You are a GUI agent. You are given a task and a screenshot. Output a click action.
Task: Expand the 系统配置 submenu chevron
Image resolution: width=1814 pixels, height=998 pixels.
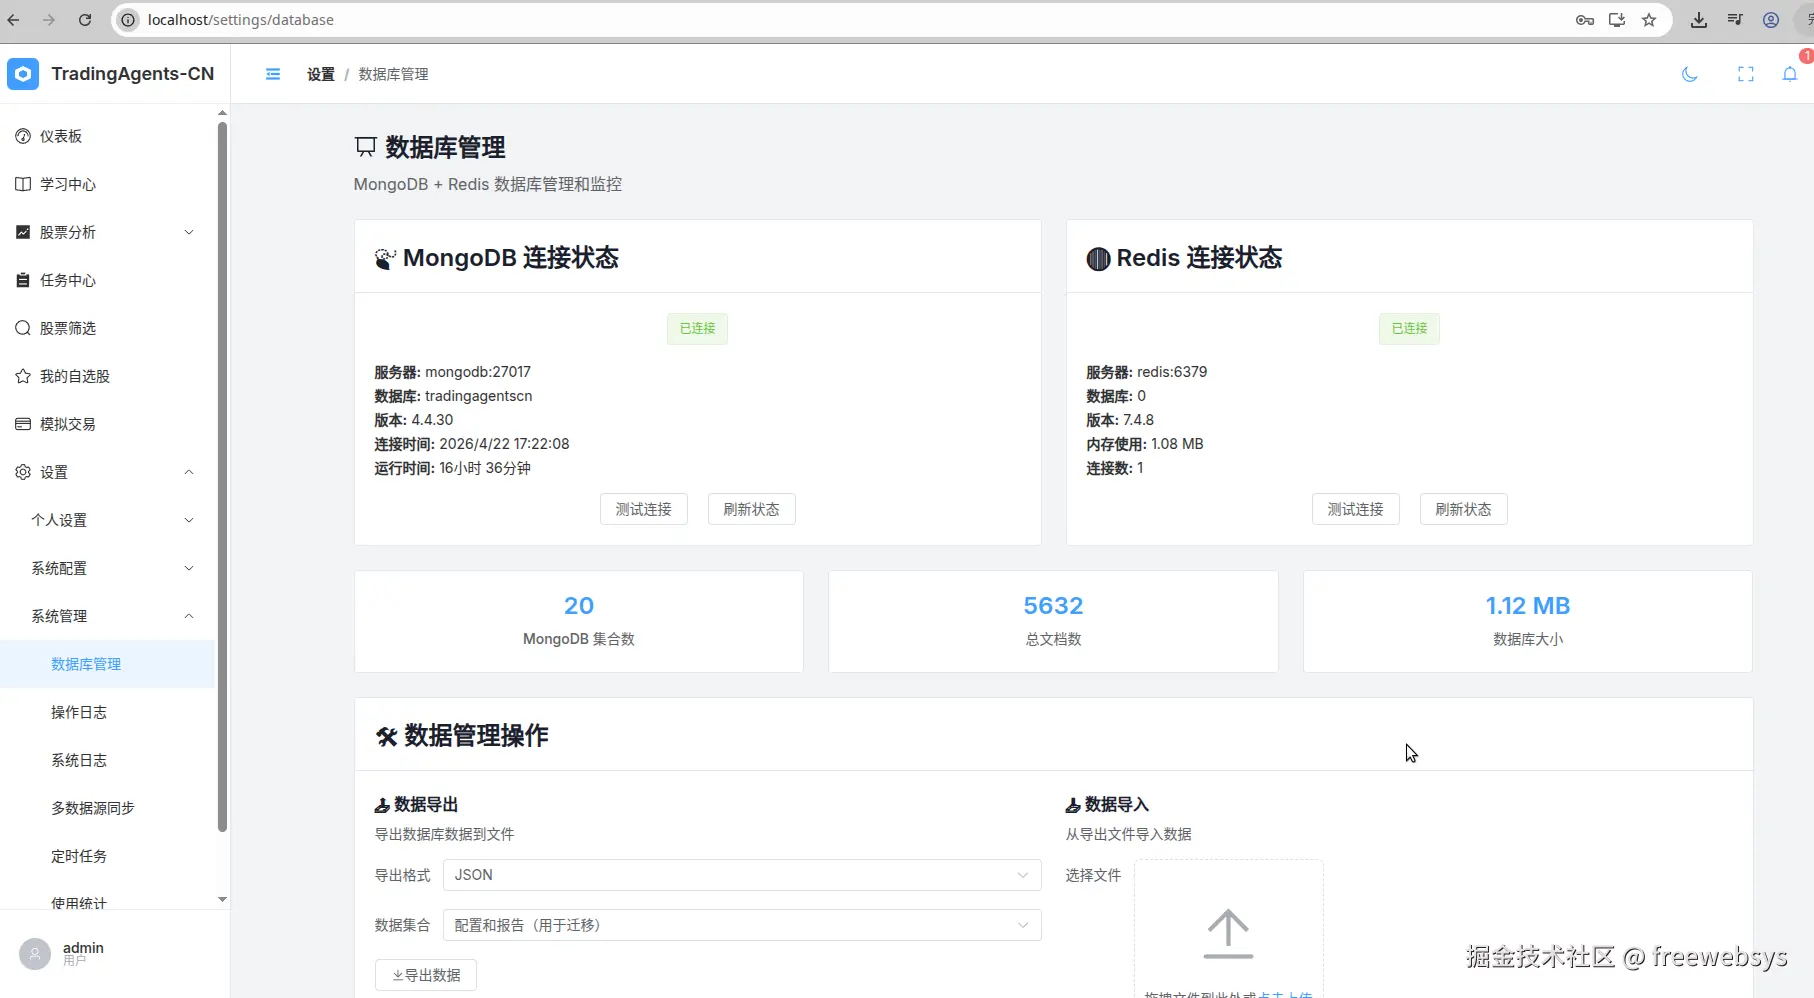(x=189, y=568)
